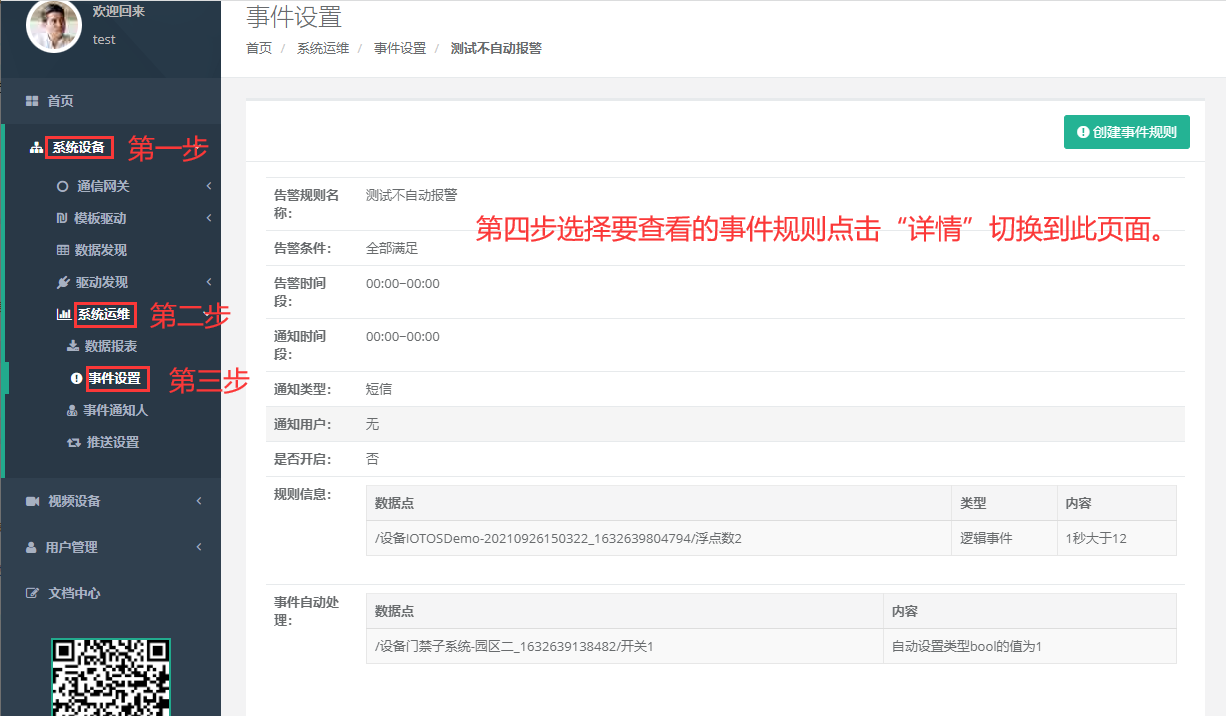Open 文档中心 via its document icon
The height and width of the screenshot is (716, 1226).
tap(33, 592)
